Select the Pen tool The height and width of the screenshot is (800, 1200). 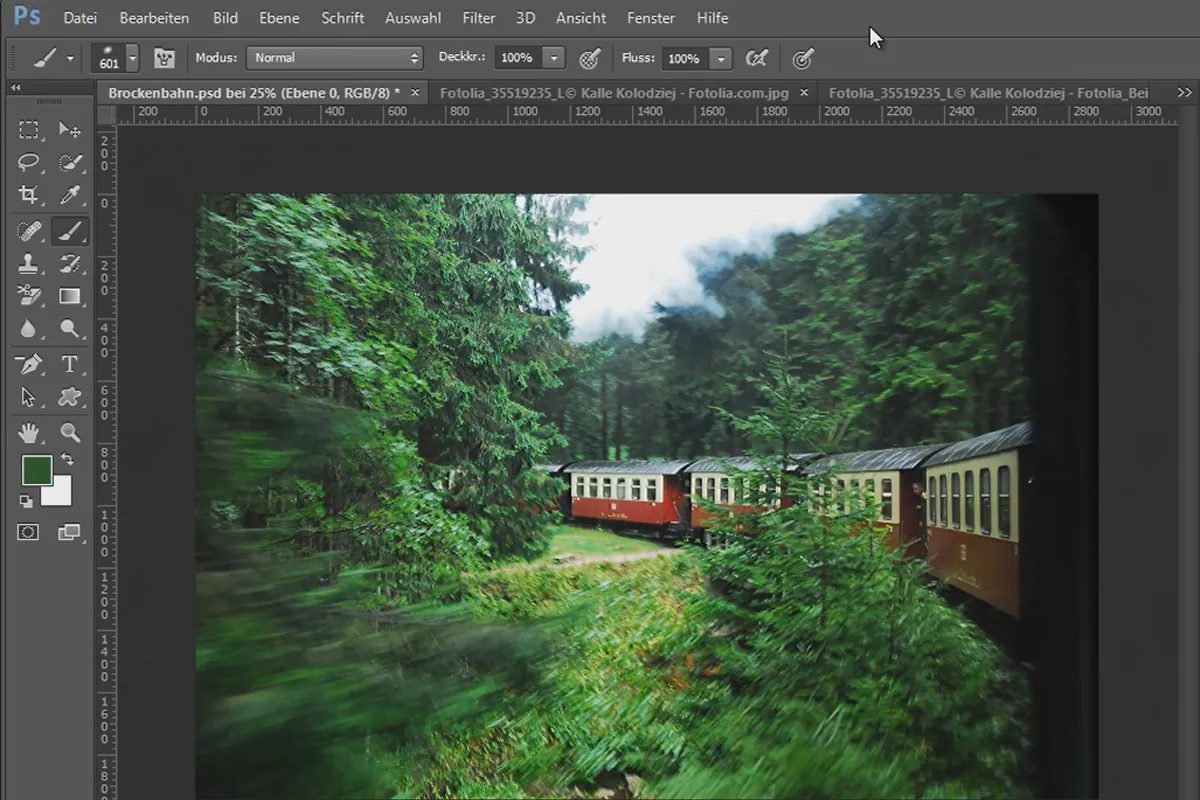29,365
